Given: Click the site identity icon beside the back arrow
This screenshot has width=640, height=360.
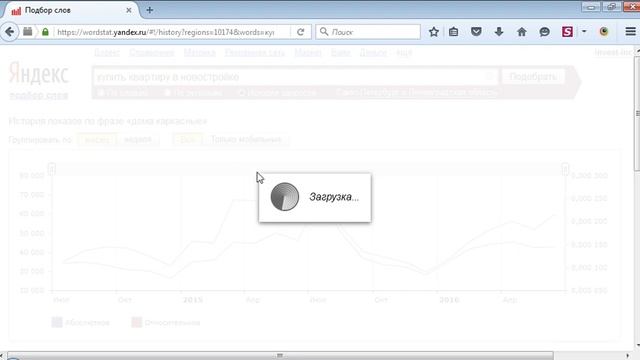Looking at the screenshot, I should click(x=27, y=31).
